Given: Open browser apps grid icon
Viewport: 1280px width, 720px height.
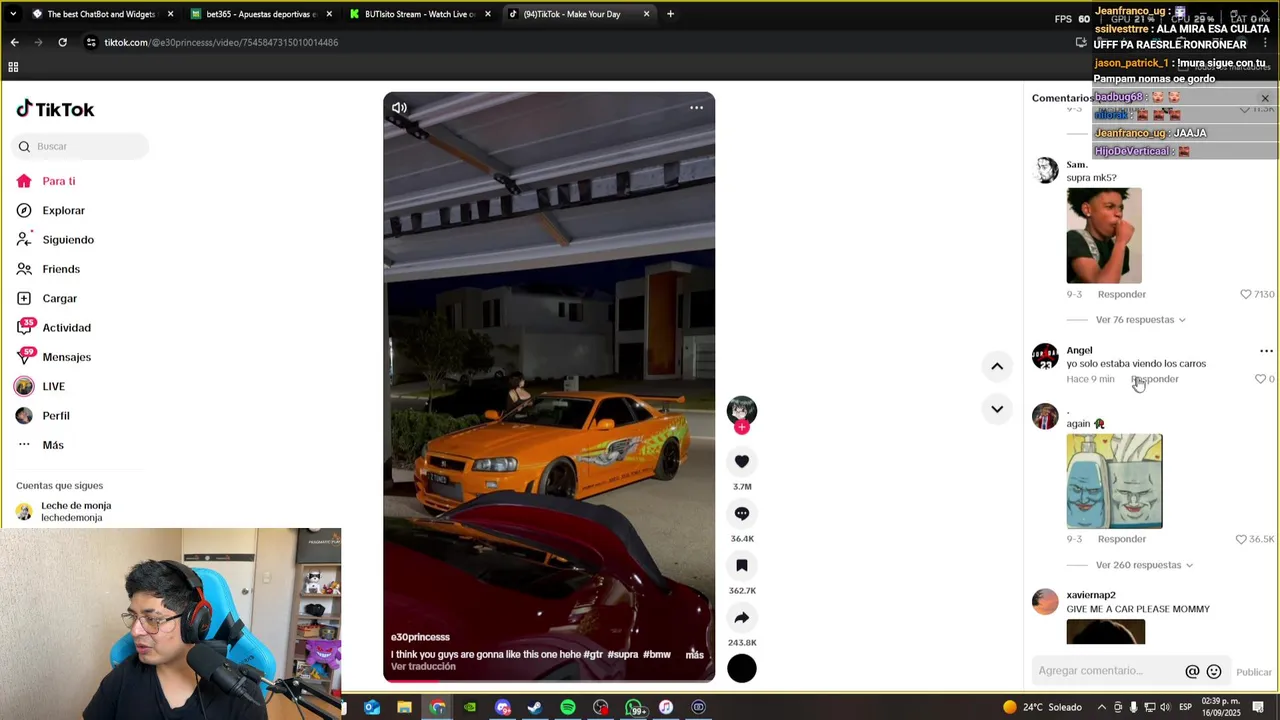Looking at the screenshot, I should [13, 67].
